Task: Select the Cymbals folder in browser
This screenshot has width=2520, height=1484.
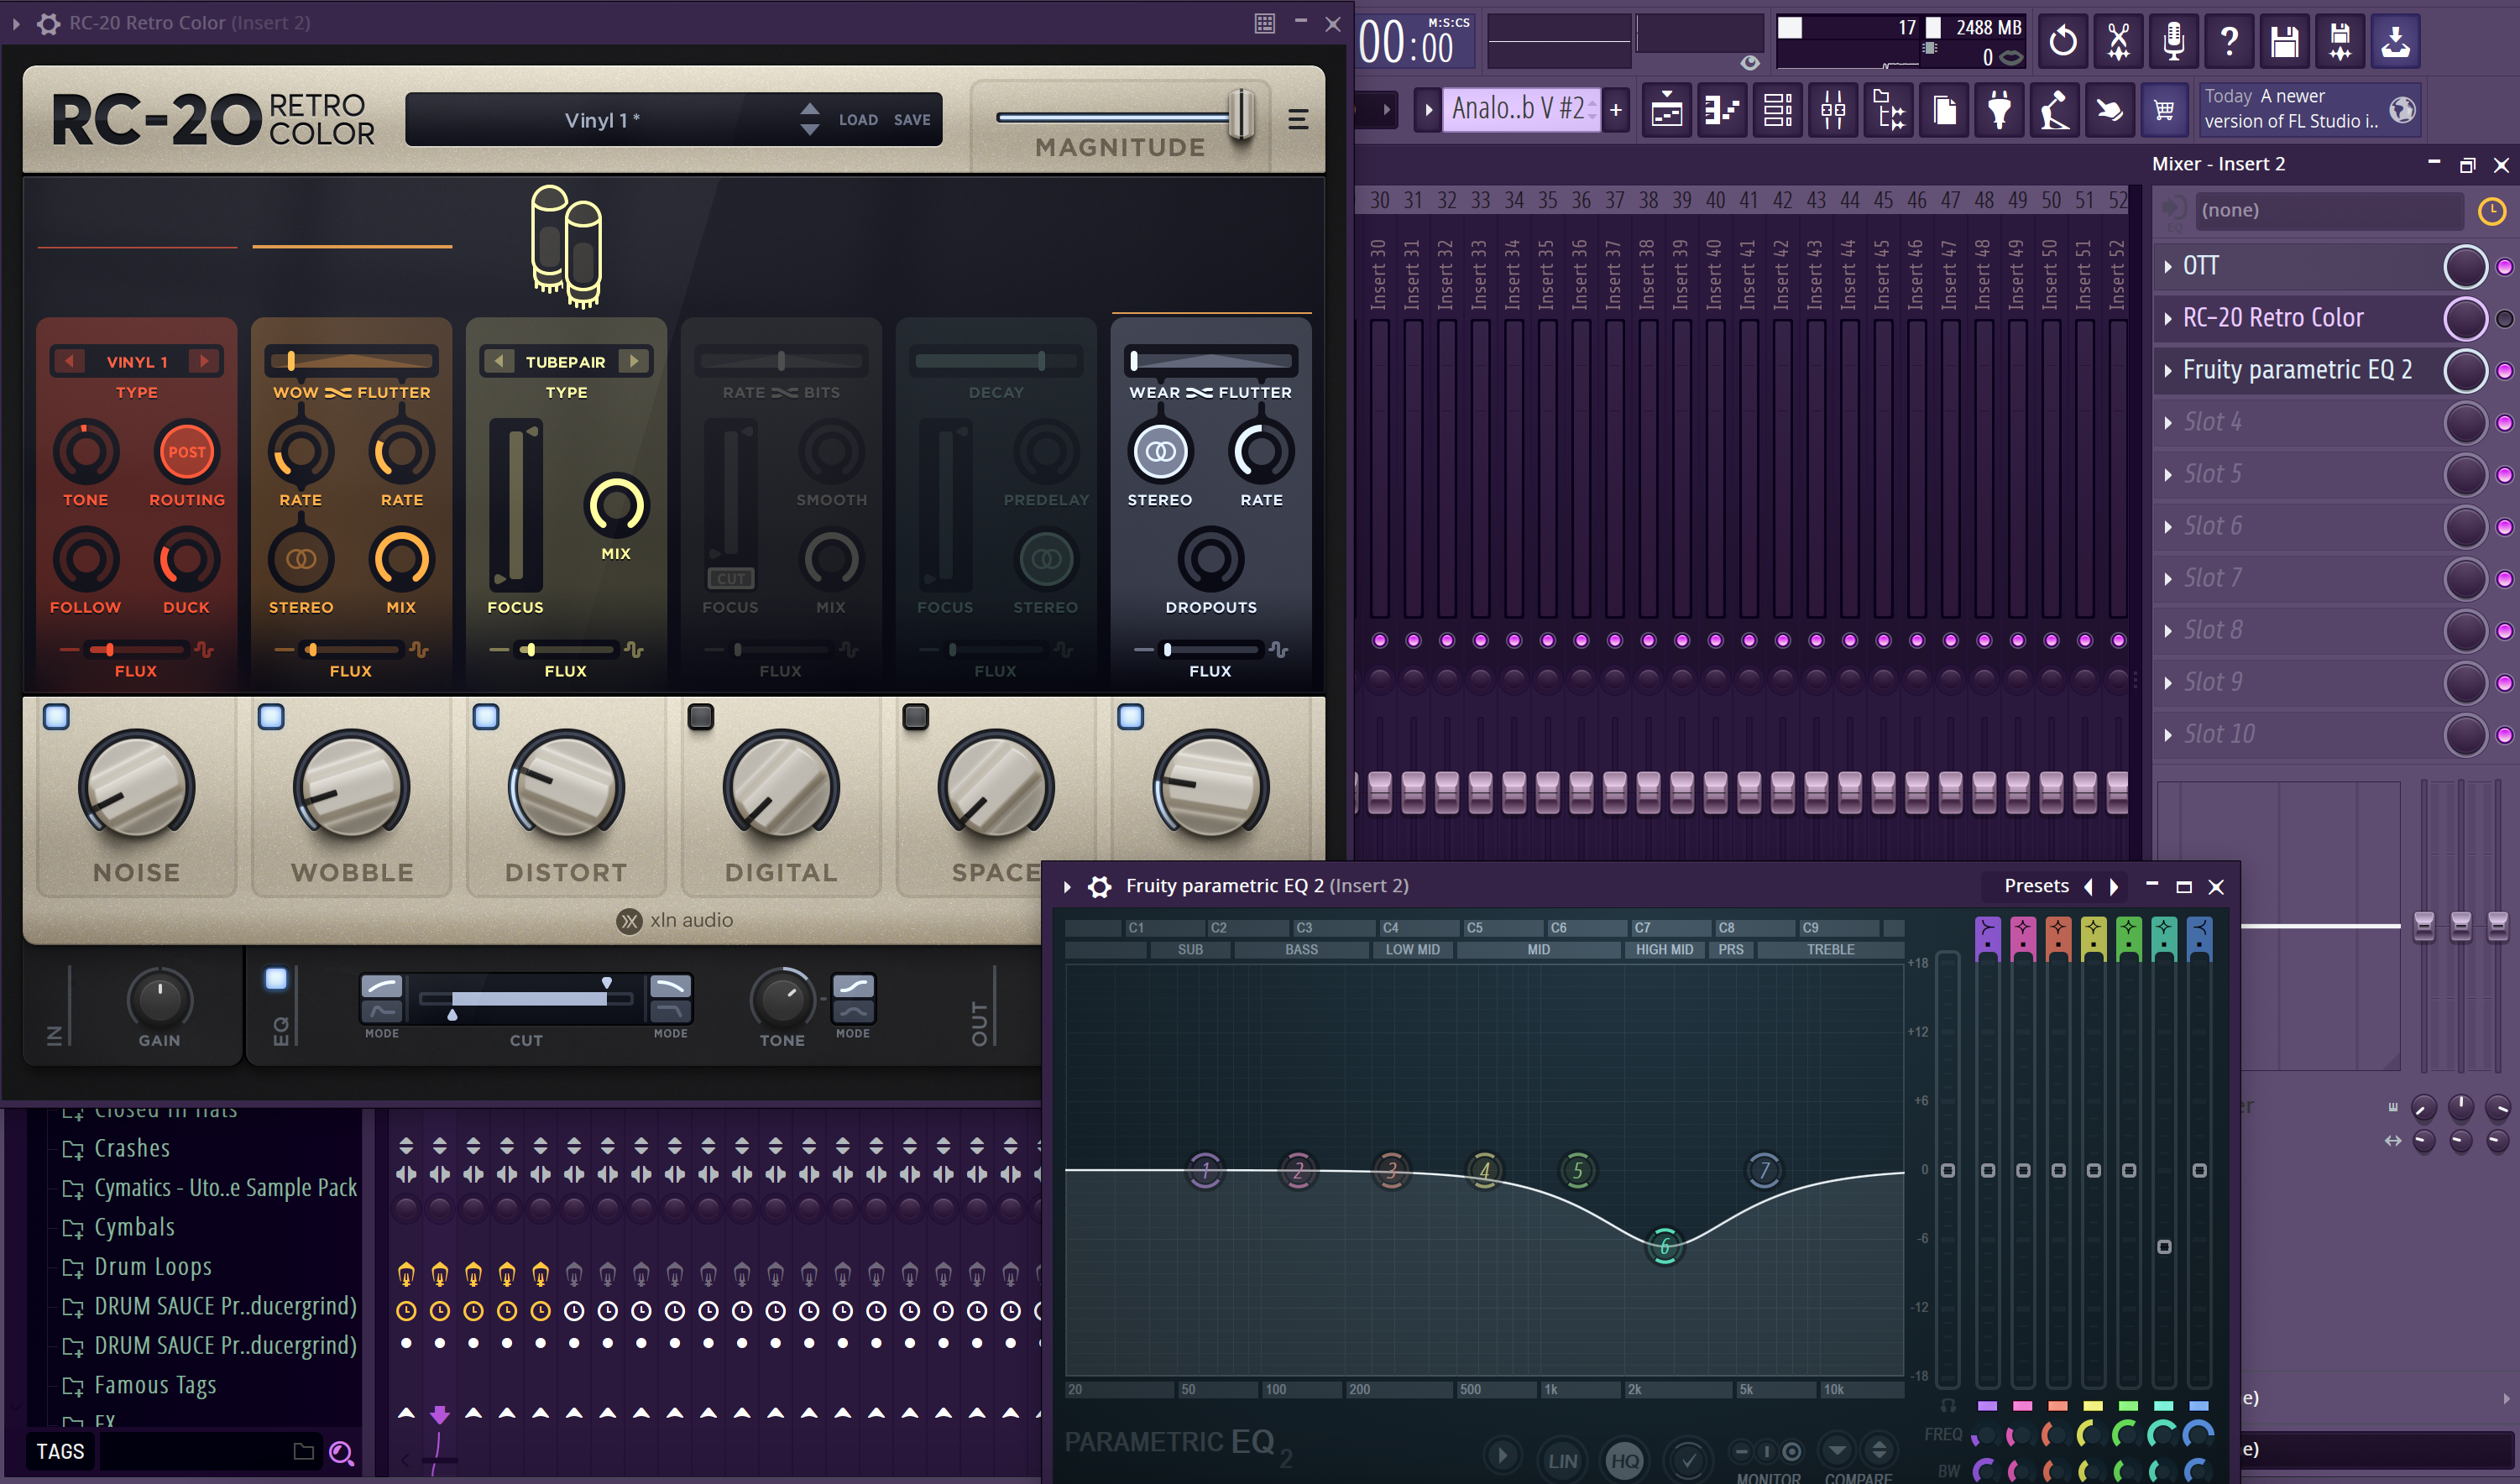Action: point(134,1227)
